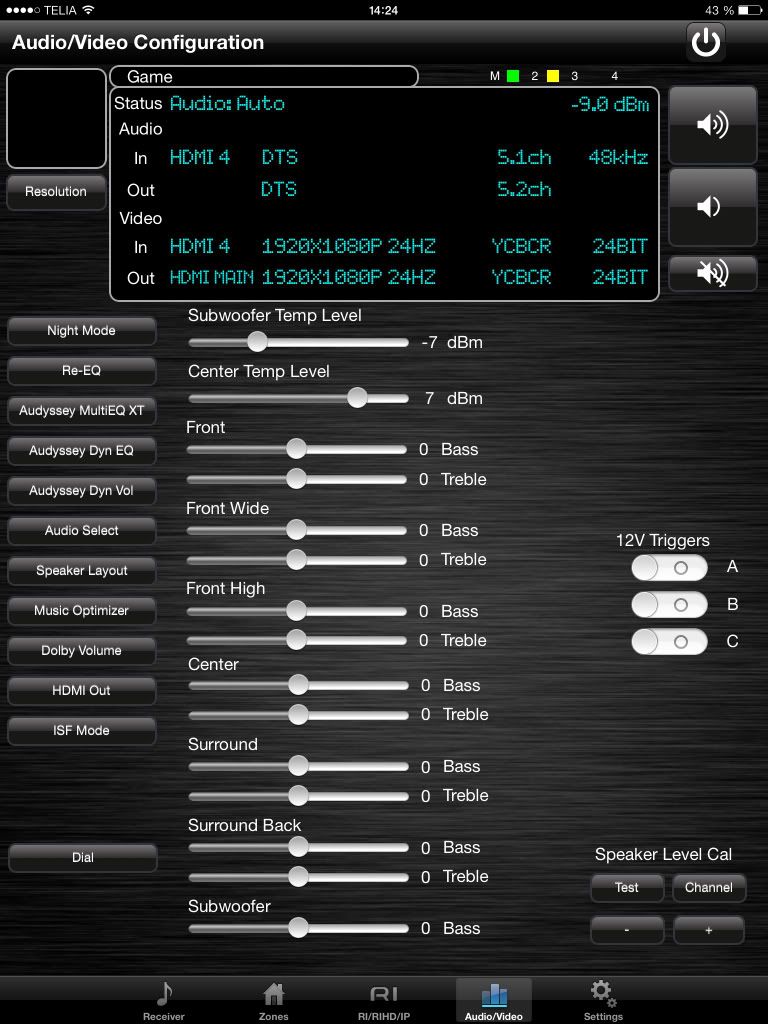Tap the volume up speaker icon
This screenshot has width=768, height=1024.
(x=712, y=125)
